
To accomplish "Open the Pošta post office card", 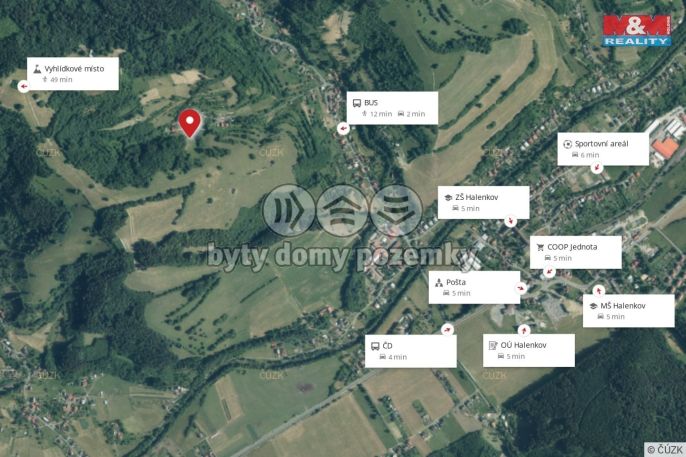I will tap(474, 287).
